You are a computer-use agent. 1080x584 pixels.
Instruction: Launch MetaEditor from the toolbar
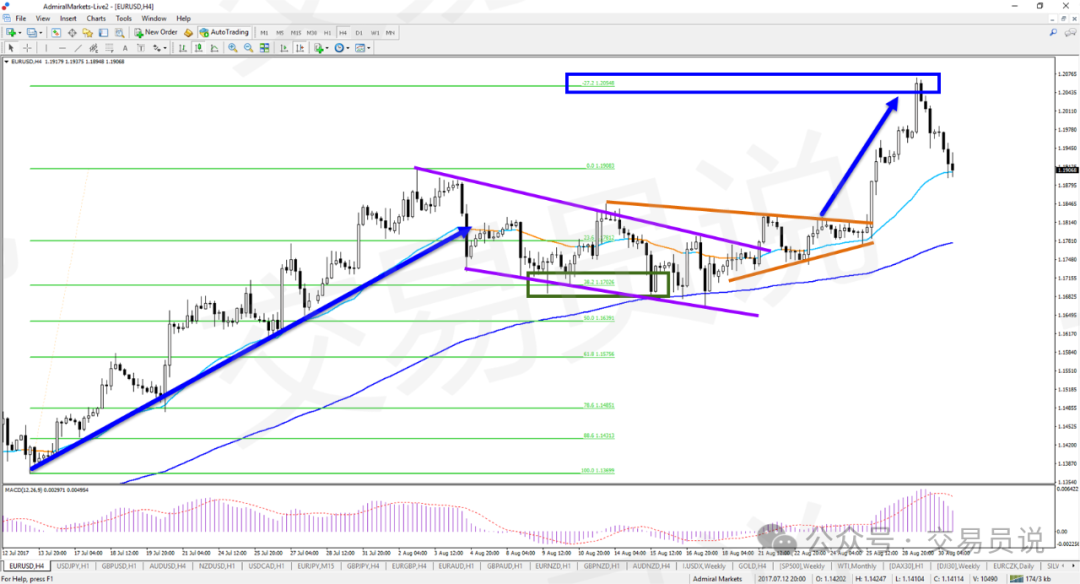point(188,32)
